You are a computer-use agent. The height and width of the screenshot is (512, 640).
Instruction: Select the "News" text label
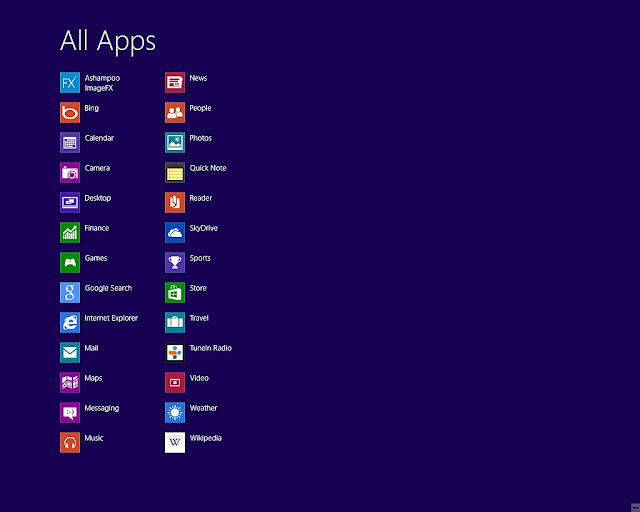[198, 78]
